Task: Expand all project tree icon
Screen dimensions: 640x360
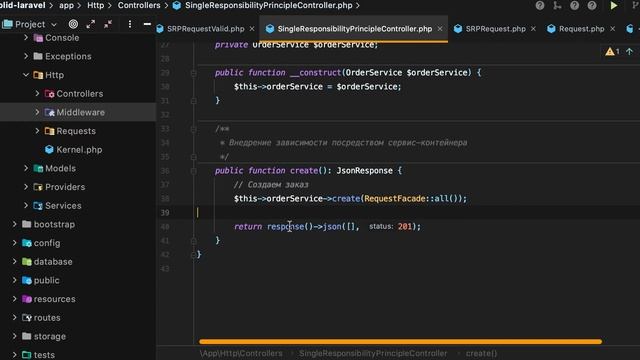Action: pos(91,24)
